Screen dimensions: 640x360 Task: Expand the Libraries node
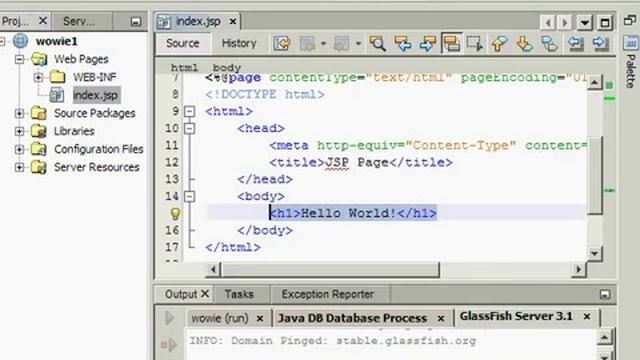pos(19,131)
